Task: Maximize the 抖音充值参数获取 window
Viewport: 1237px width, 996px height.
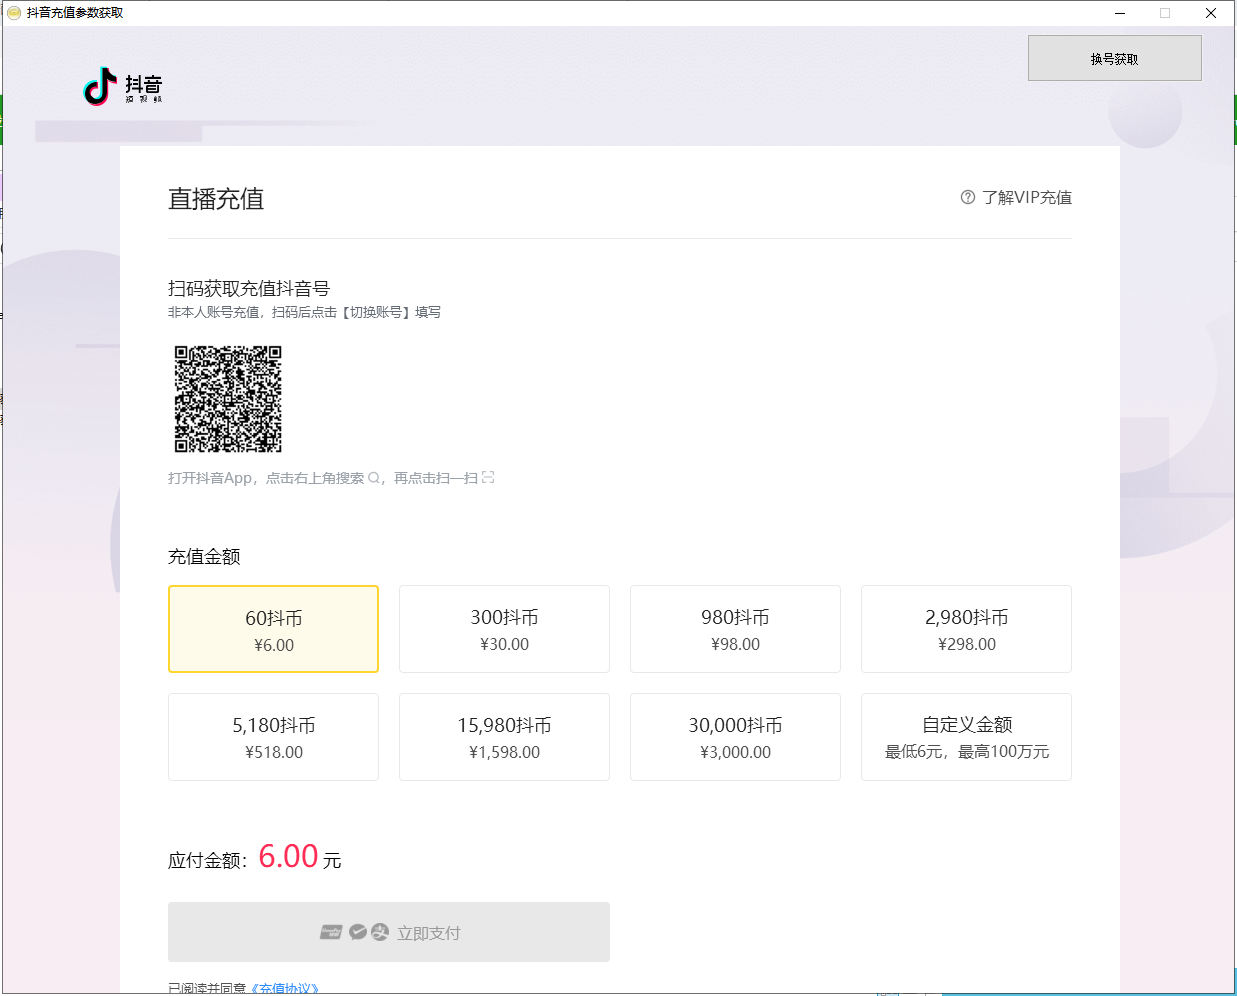Action: (1165, 13)
